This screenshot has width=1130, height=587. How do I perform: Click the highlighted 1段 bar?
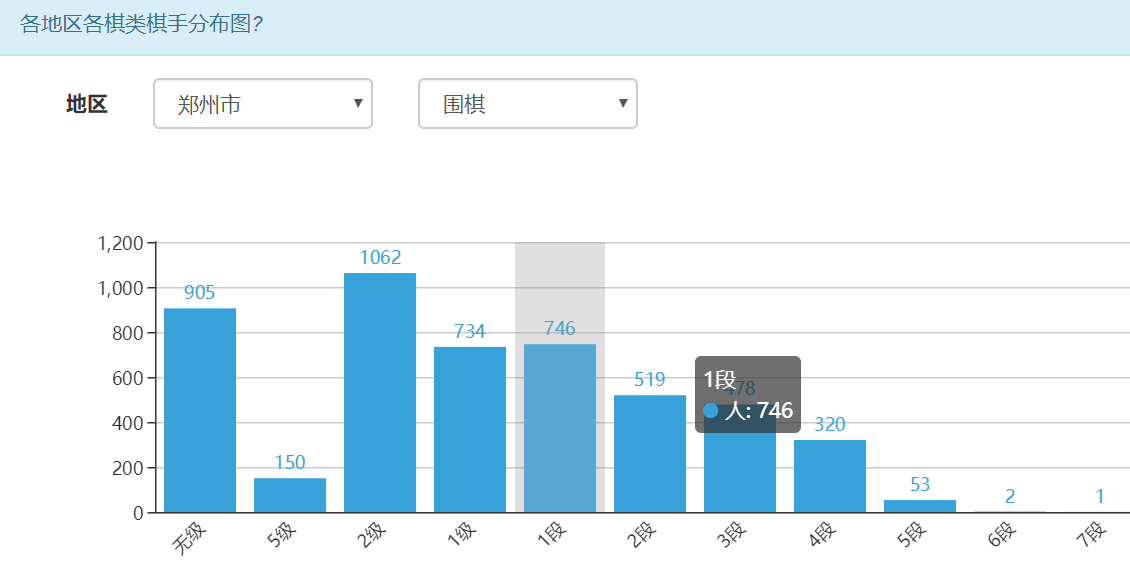560,428
